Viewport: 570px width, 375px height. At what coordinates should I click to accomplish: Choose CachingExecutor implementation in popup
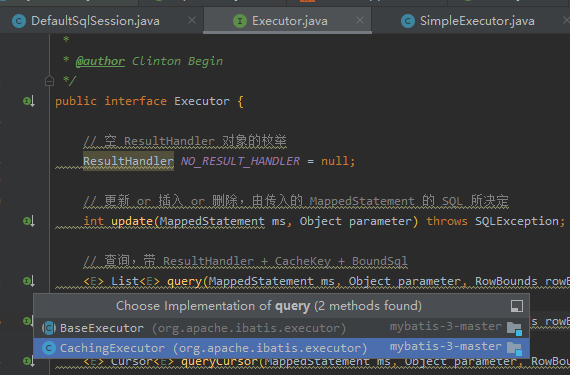pos(281,348)
